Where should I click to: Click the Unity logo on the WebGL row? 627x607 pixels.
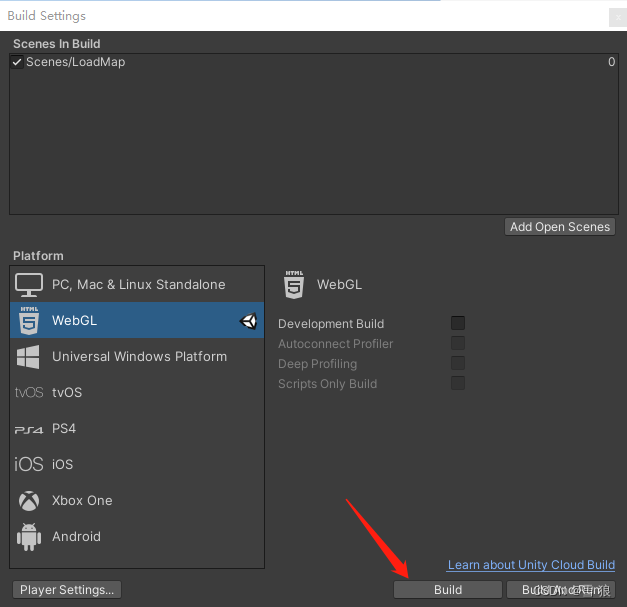tap(248, 321)
